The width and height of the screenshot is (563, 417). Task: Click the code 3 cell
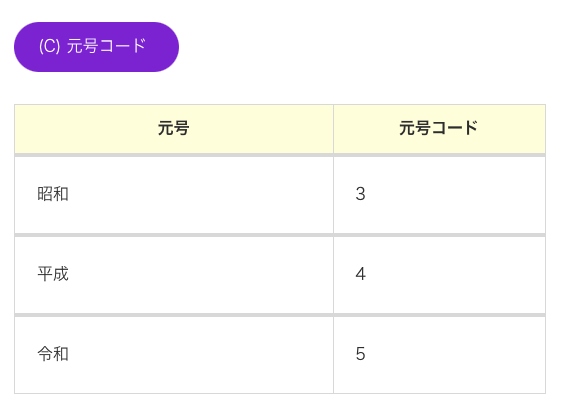[439, 195]
